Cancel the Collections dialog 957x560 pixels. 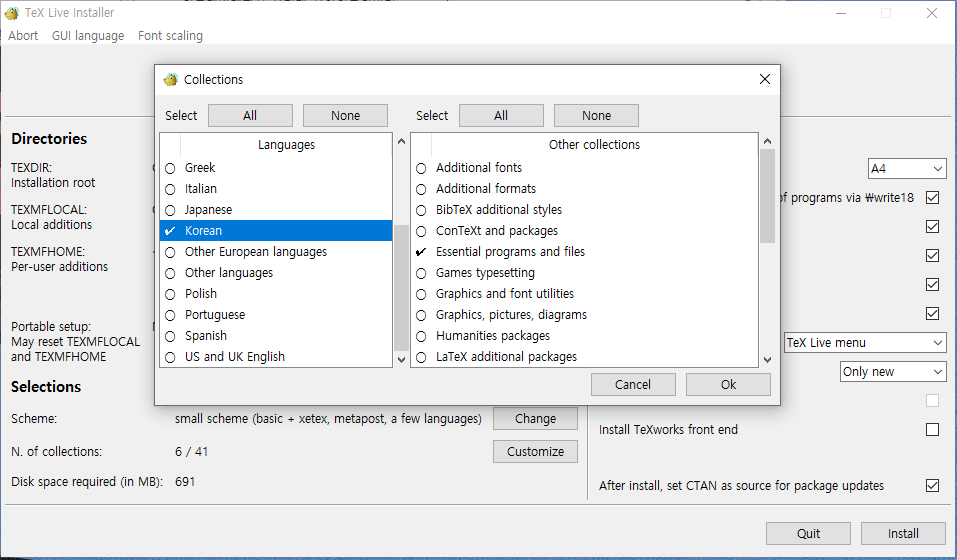(x=633, y=385)
